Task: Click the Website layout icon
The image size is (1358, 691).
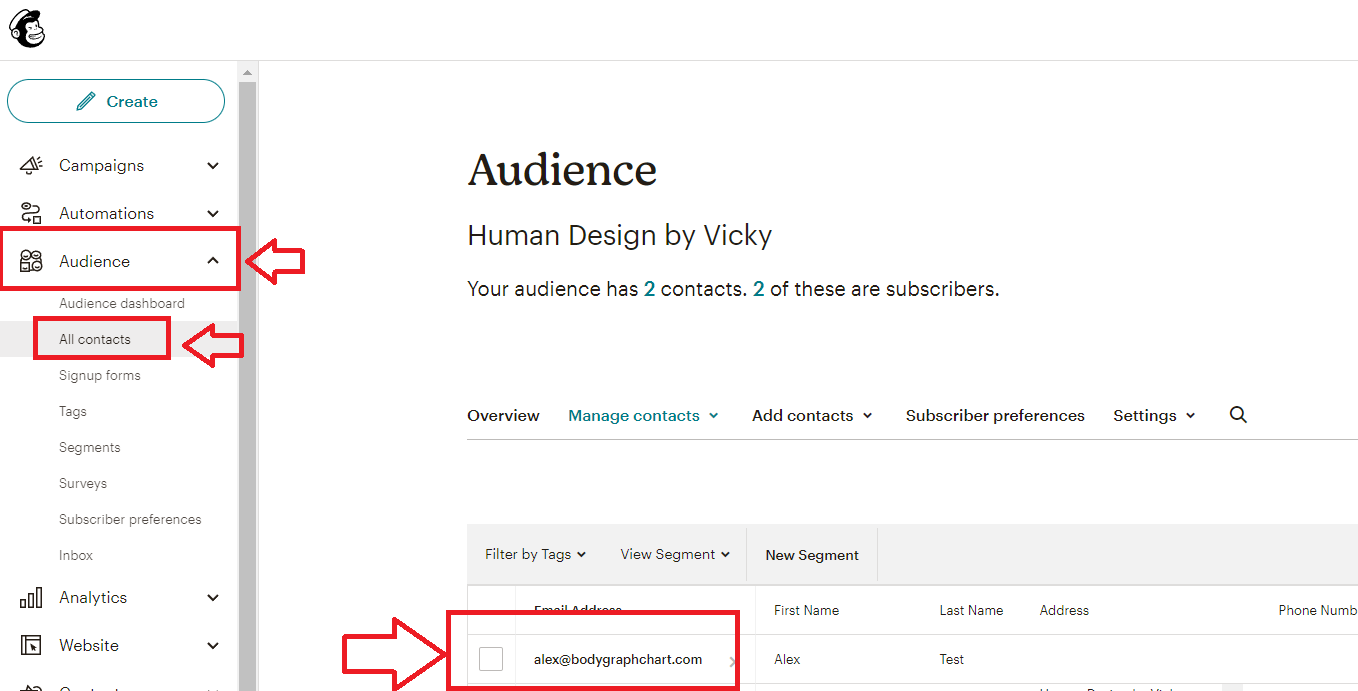Action: click(31, 645)
